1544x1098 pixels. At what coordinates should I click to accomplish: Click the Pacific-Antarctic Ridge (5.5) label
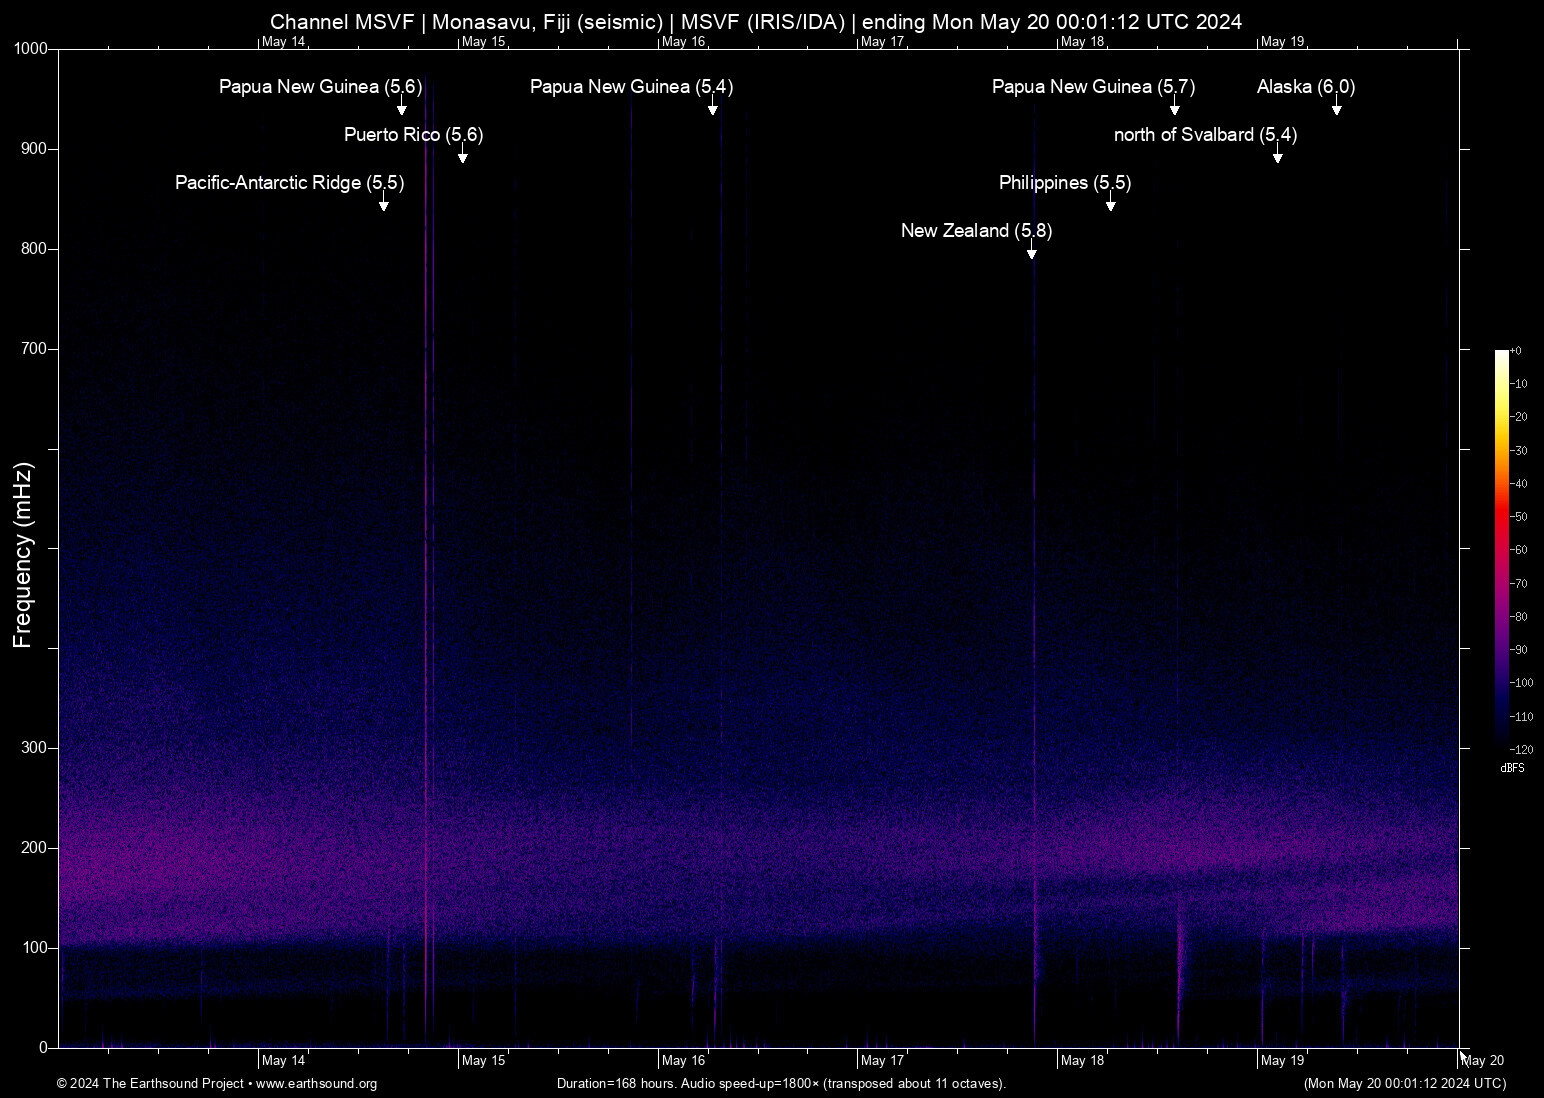click(287, 183)
